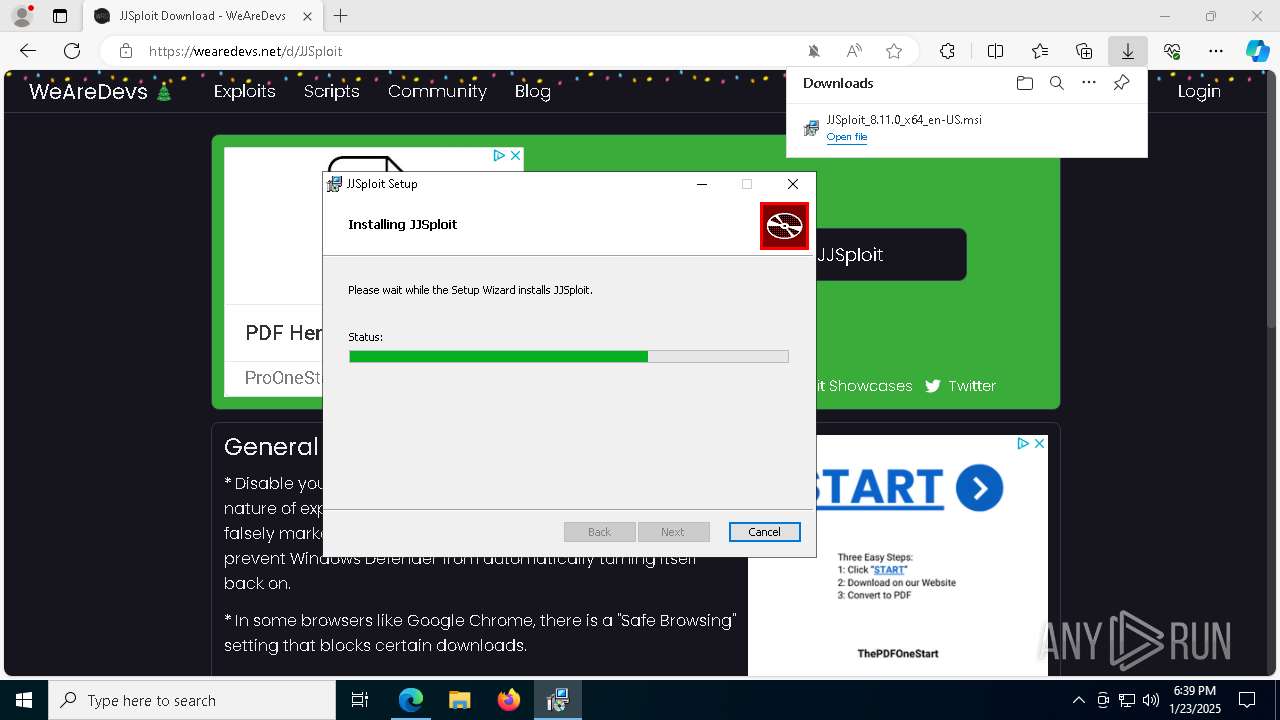Open the Read aloud icon
Viewport: 1280px width, 720px height.
854,51
